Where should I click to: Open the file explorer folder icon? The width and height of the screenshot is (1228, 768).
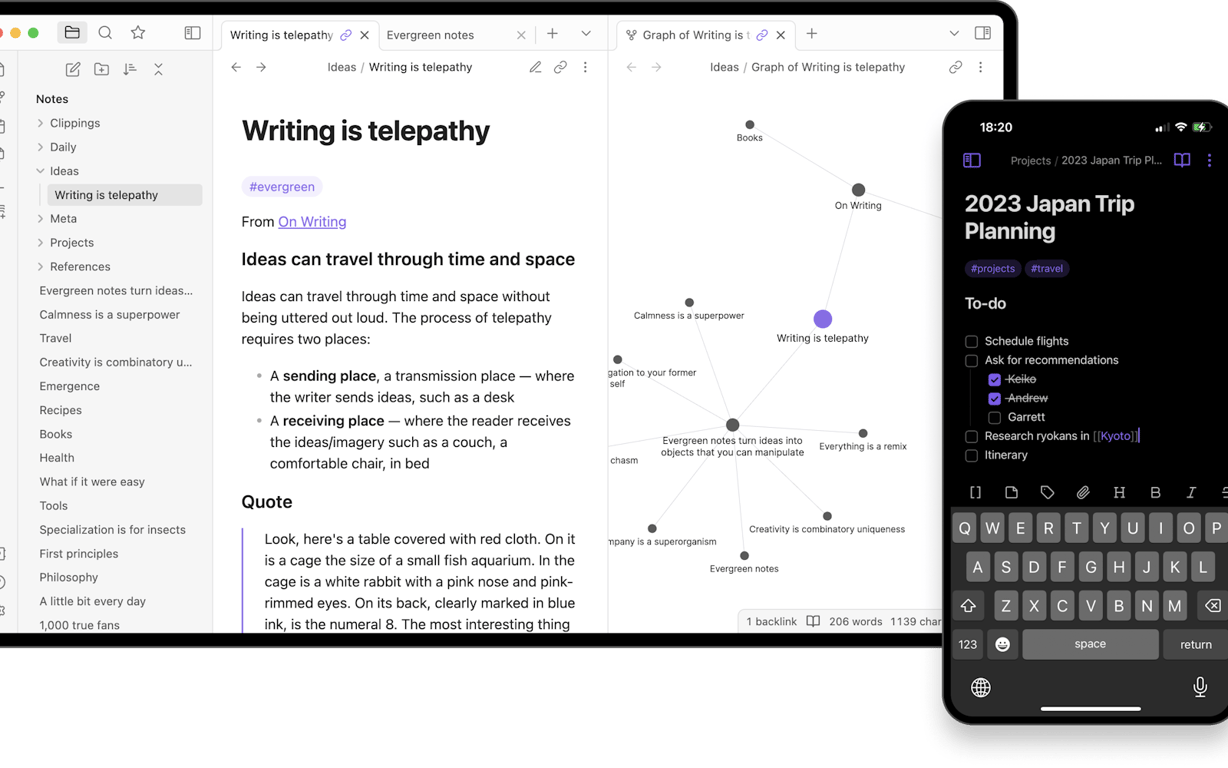pos(72,33)
